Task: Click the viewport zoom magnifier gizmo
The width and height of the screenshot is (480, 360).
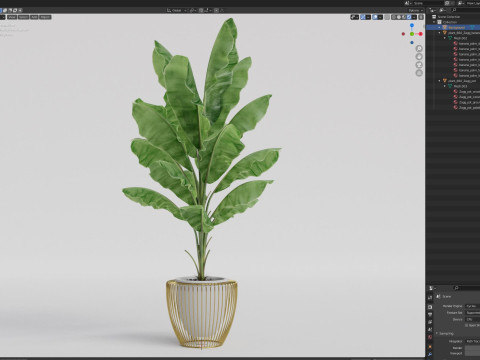Action: pyautogui.click(x=419, y=49)
